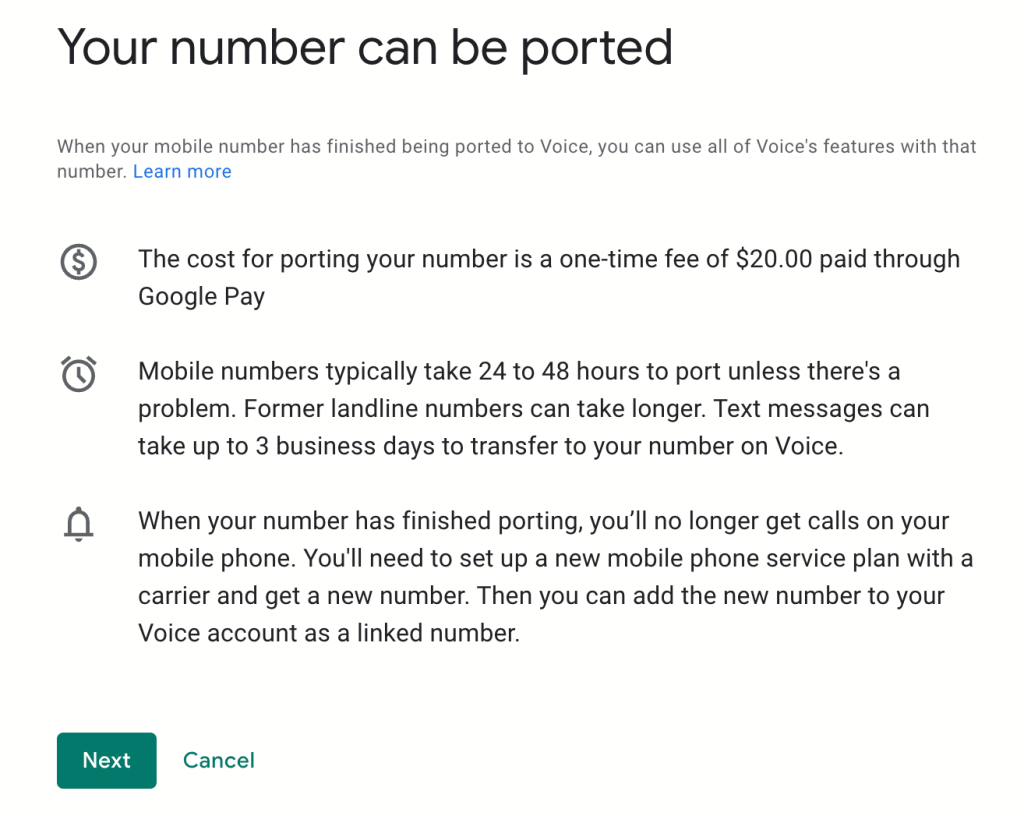Open the Learn more link
This screenshot has width=1024, height=823.
coord(182,171)
